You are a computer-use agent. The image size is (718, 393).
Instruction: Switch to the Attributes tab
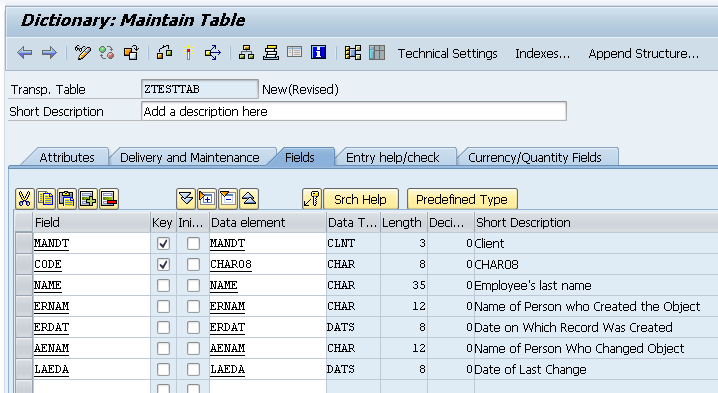67,157
